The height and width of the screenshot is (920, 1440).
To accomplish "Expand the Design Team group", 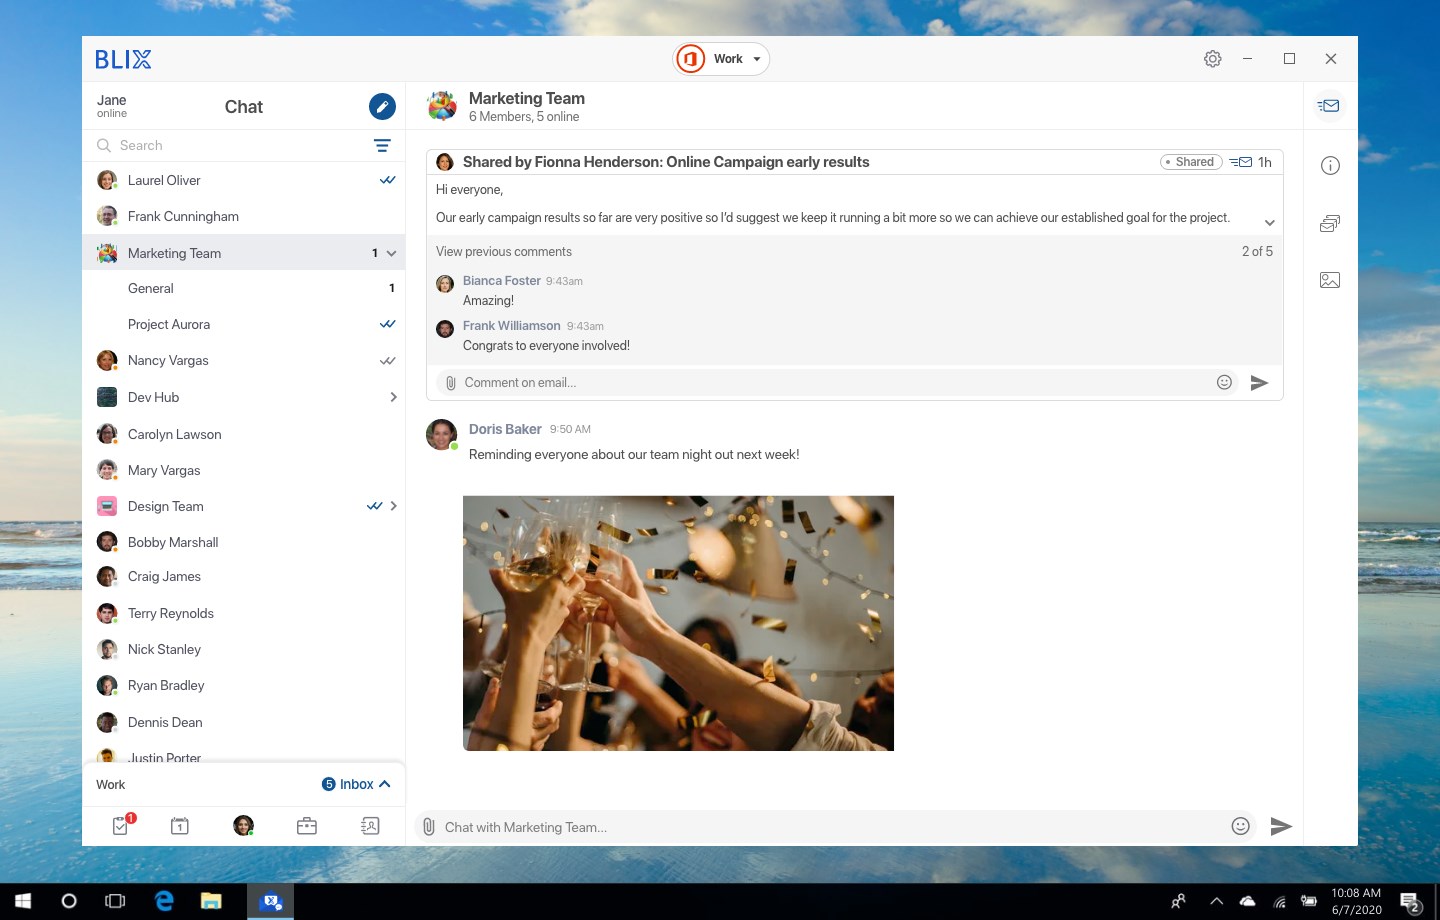I will point(394,506).
